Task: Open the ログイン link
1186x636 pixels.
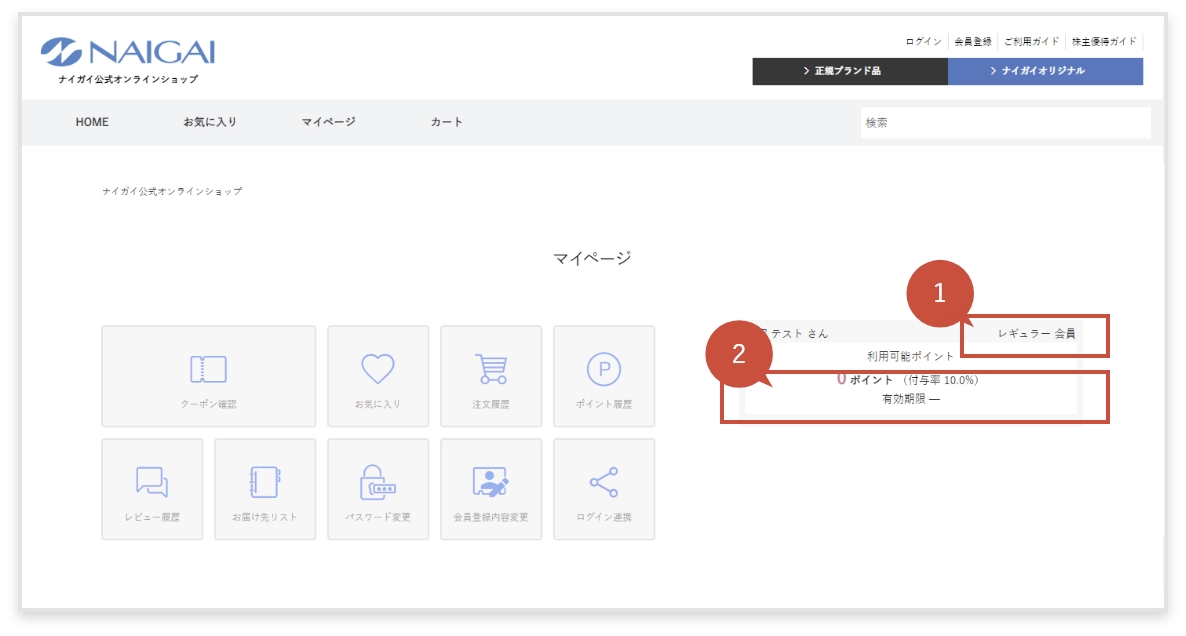Action: click(926, 41)
